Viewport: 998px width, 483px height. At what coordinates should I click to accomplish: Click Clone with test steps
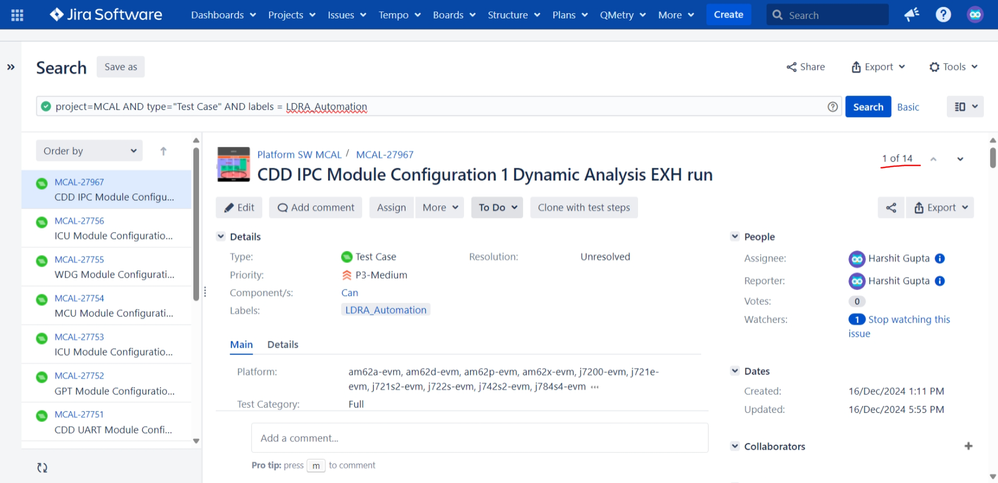(584, 207)
